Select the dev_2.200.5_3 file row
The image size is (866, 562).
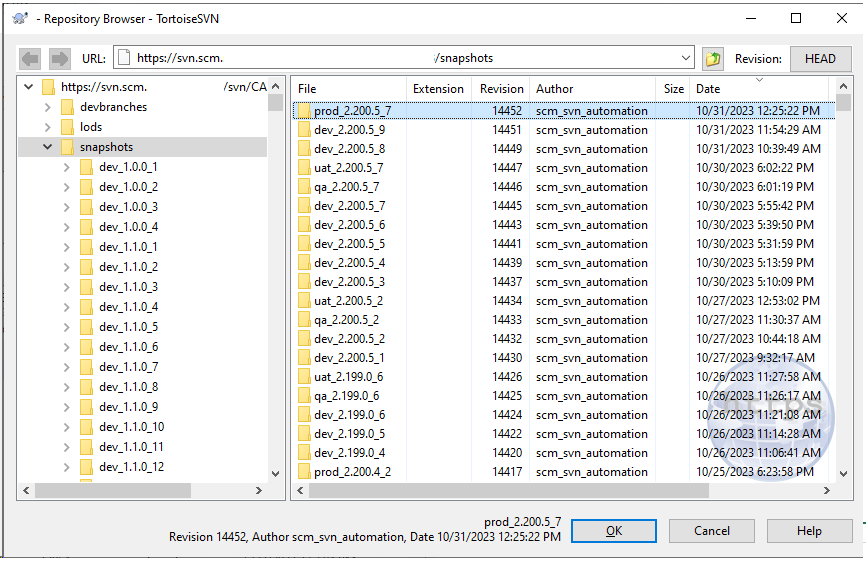click(563, 282)
